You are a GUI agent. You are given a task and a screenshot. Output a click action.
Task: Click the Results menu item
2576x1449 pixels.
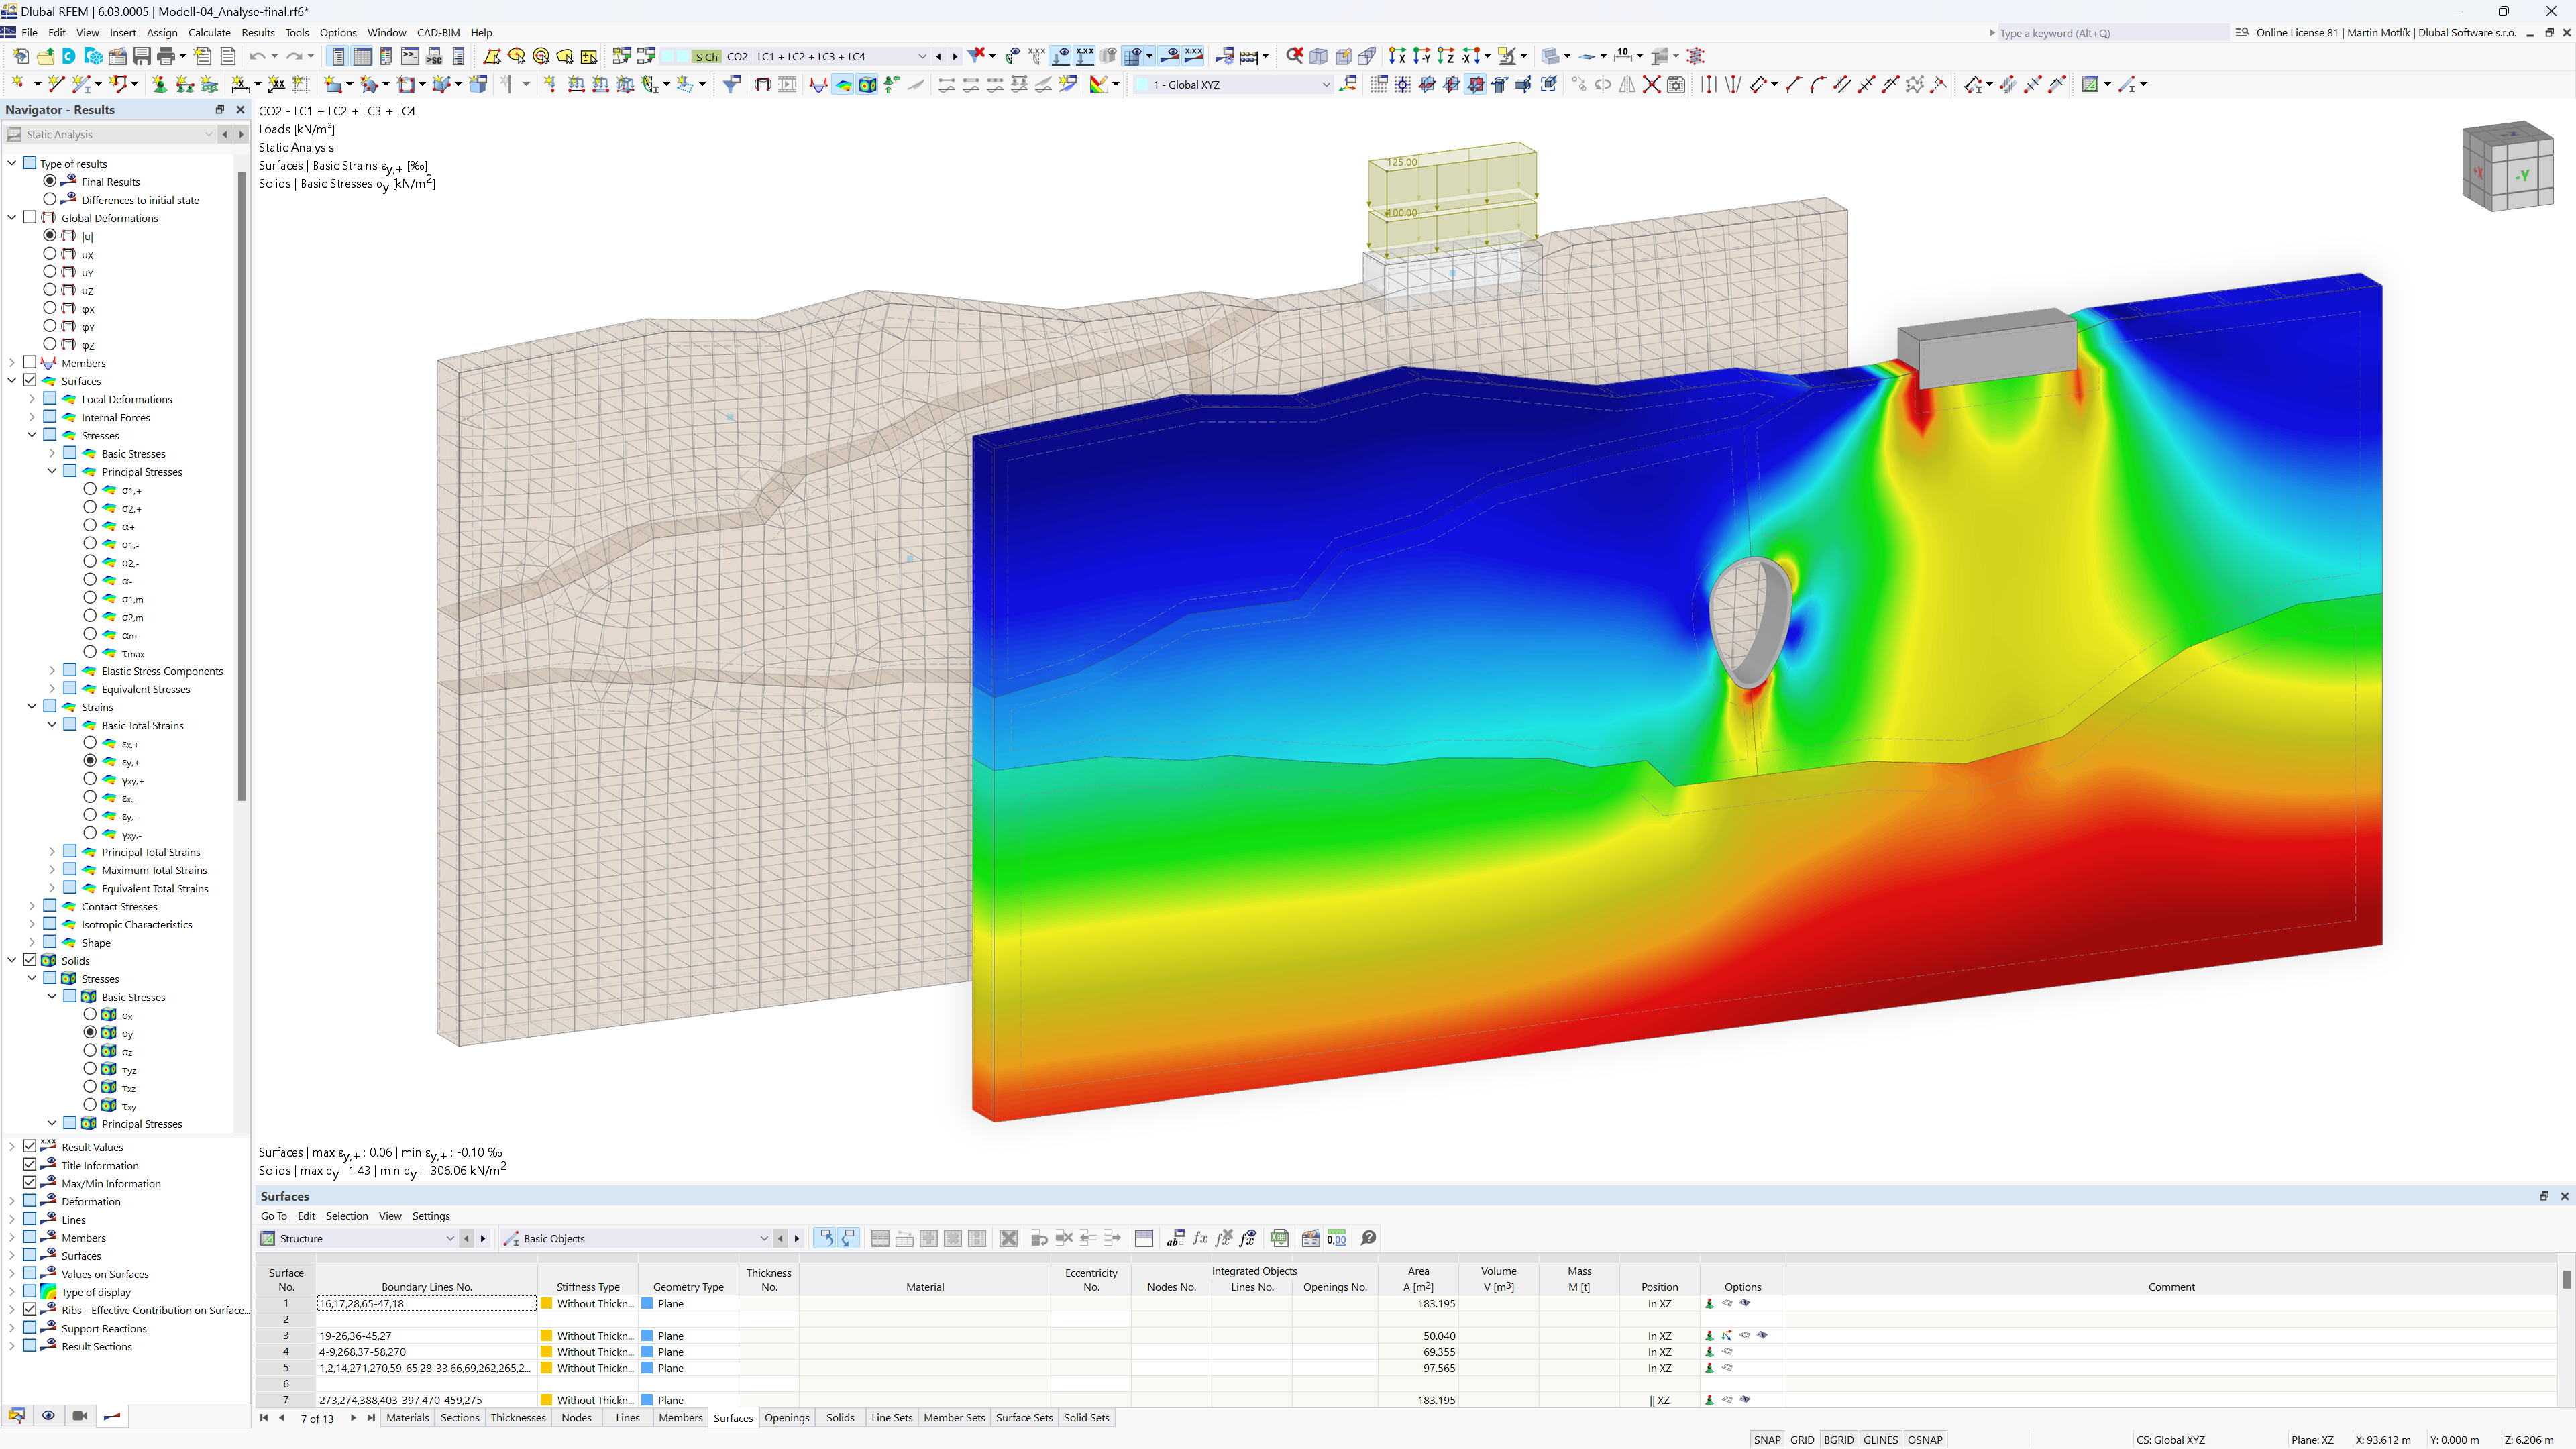pyautogui.click(x=256, y=32)
